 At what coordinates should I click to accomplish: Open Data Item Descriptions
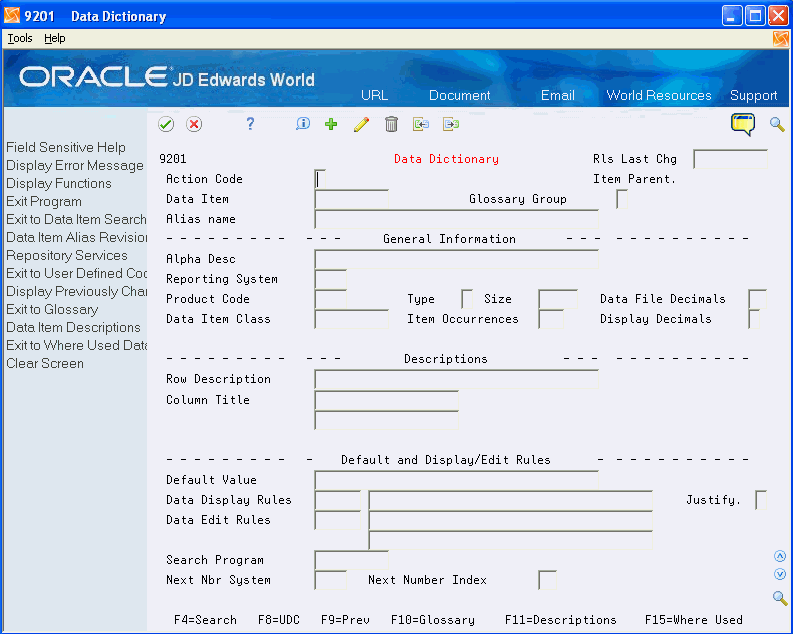[73, 327]
